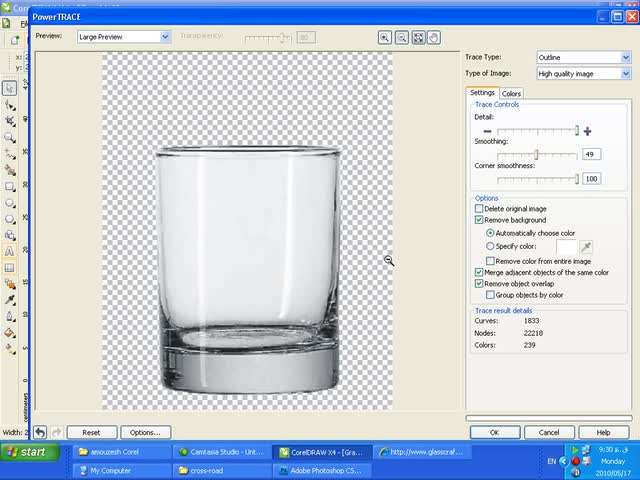Click the Undo arrow icon
This screenshot has height=480, width=640.
point(40,432)
